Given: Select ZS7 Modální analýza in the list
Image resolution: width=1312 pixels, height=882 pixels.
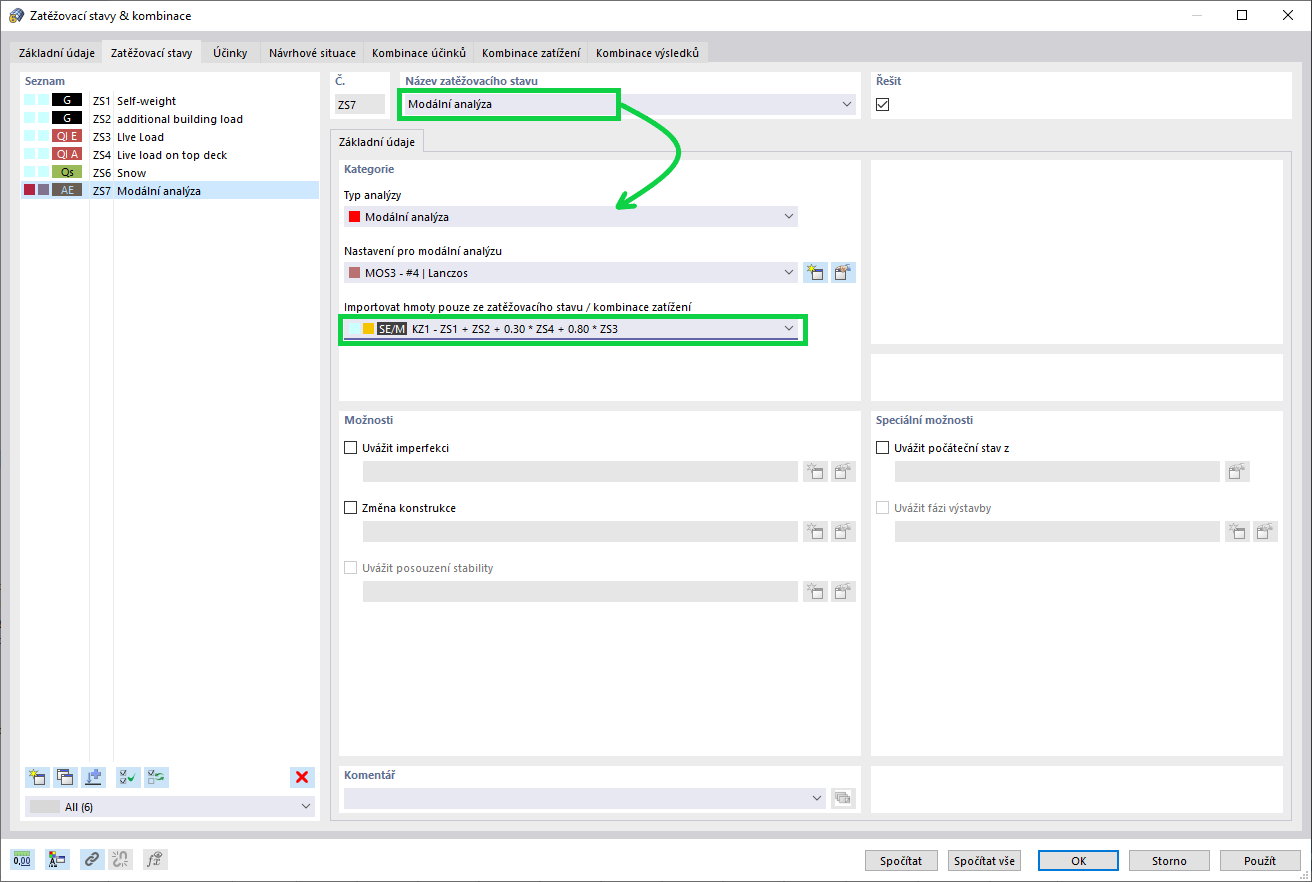Looking at the screenshot, I should (170, 190).
